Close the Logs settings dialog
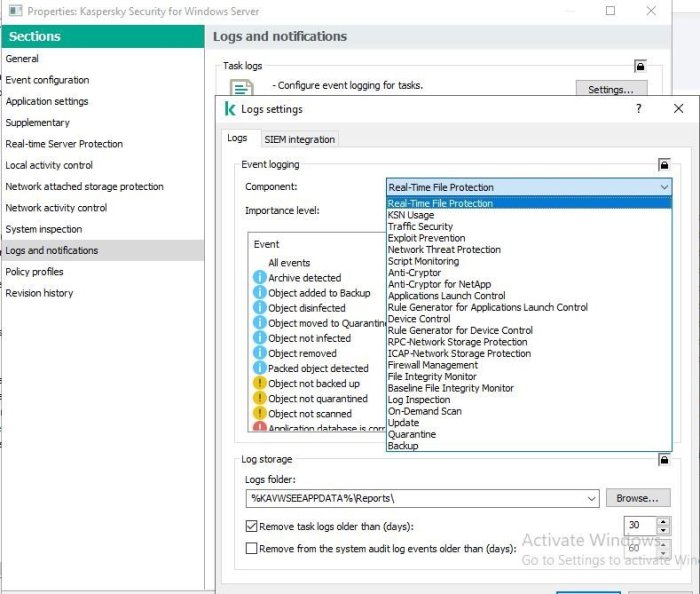Image resolution: width=700 pixels, height=594 pixels. pos(678,108)
